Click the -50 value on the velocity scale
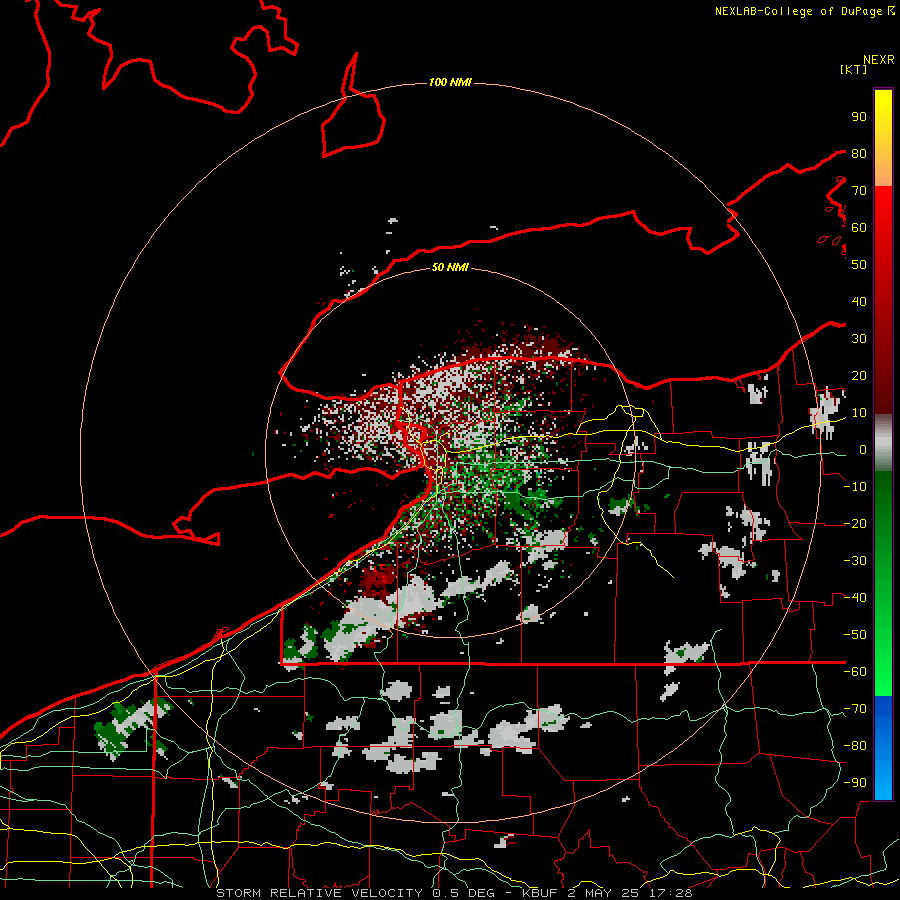The image size is (900, 900). (855, 635)
